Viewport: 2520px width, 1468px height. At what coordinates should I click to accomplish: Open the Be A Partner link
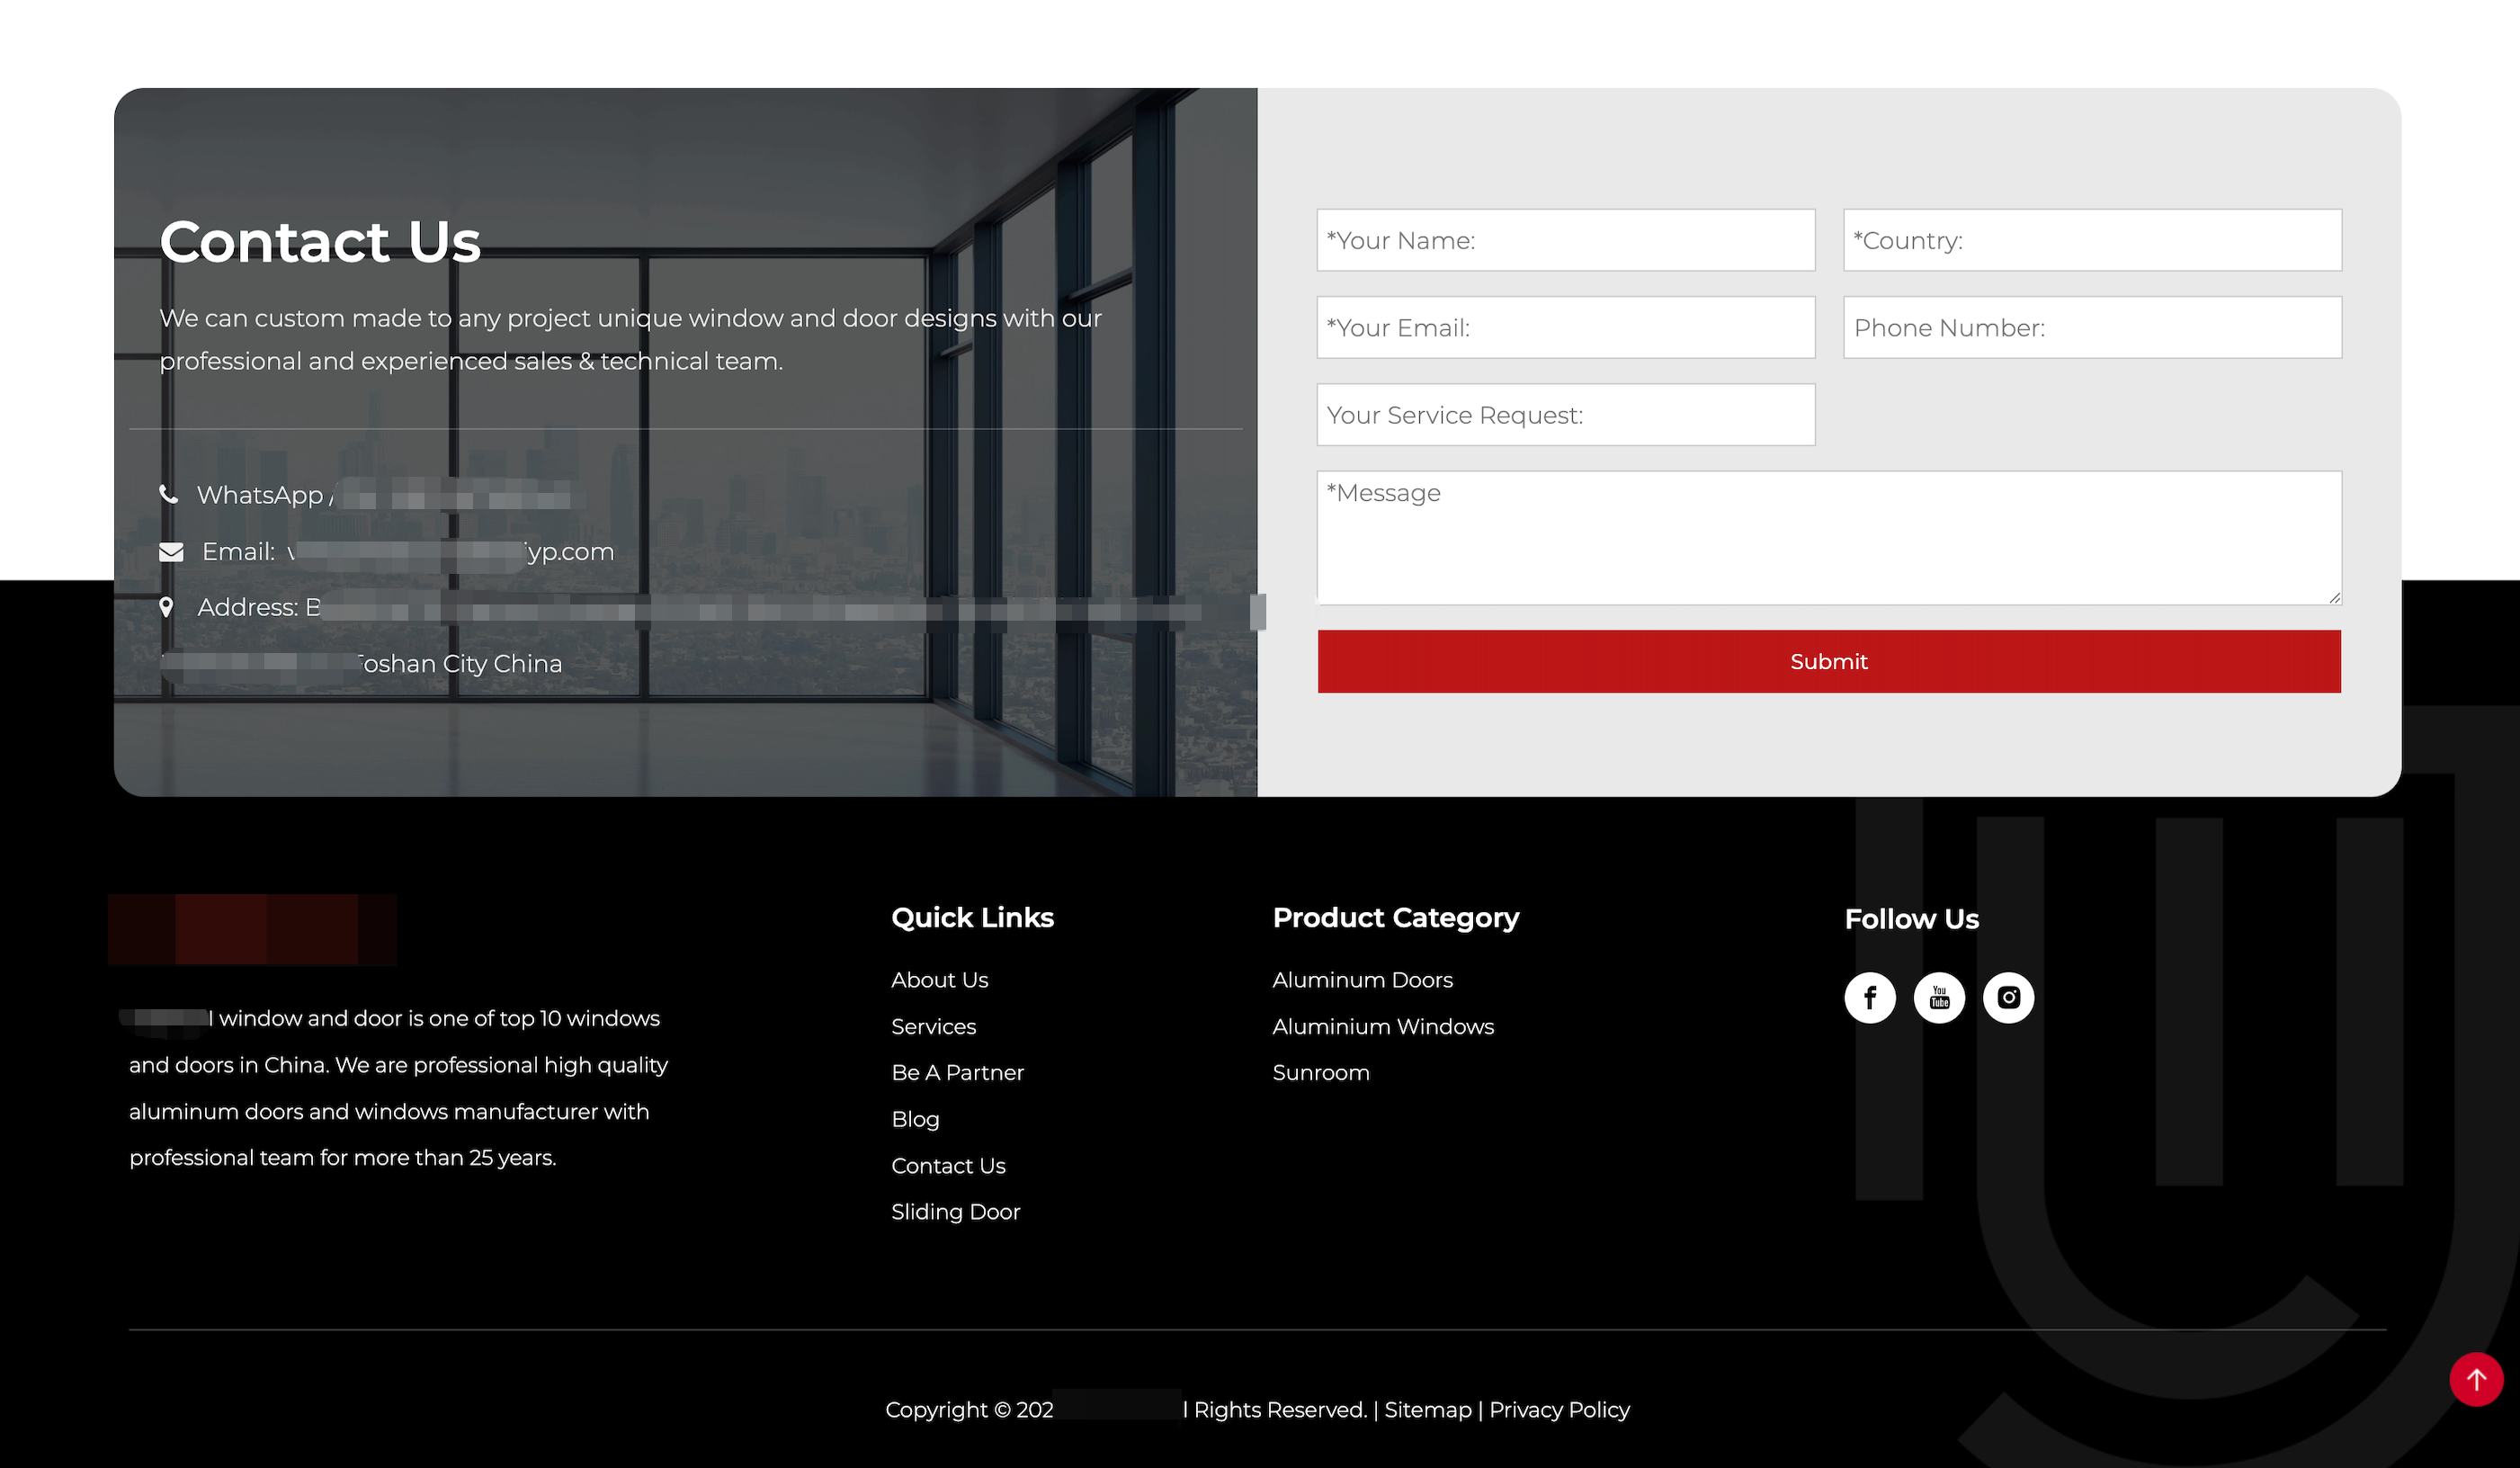[957, 1072]
